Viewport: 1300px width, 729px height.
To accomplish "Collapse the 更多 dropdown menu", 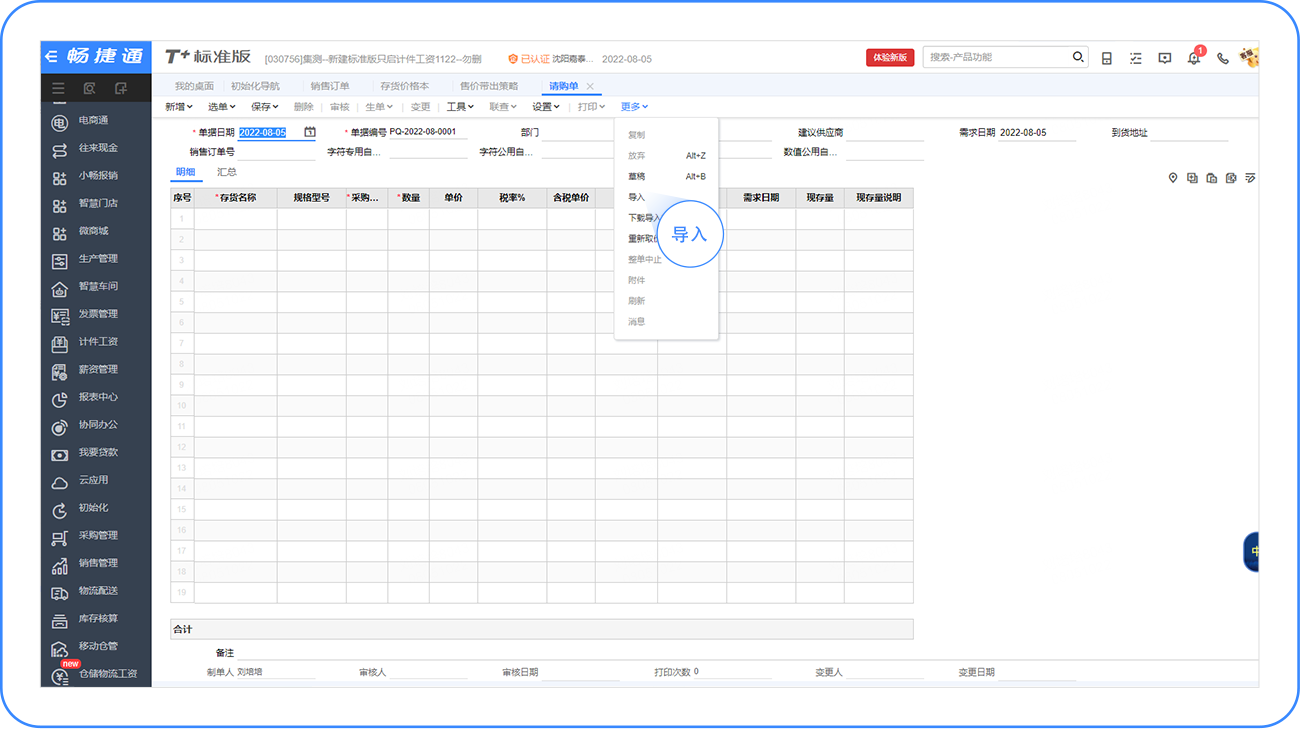I will 634,107.
